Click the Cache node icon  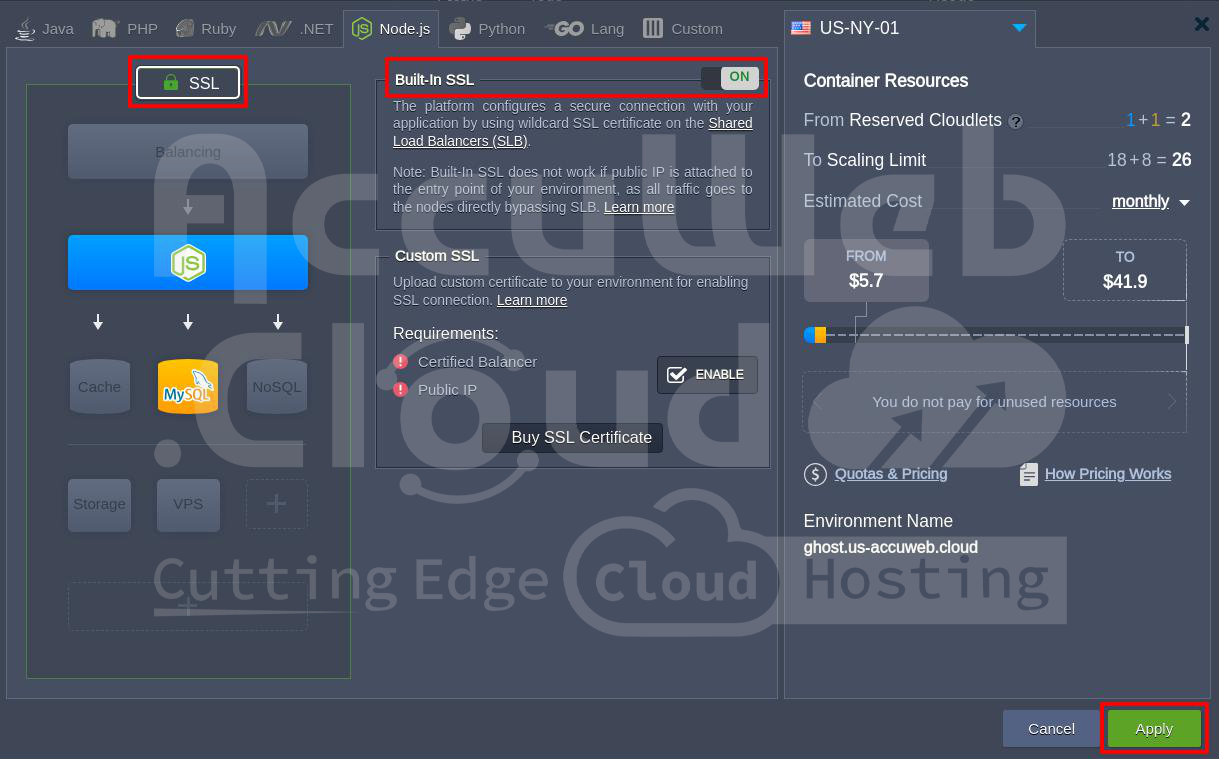[99, 387]
